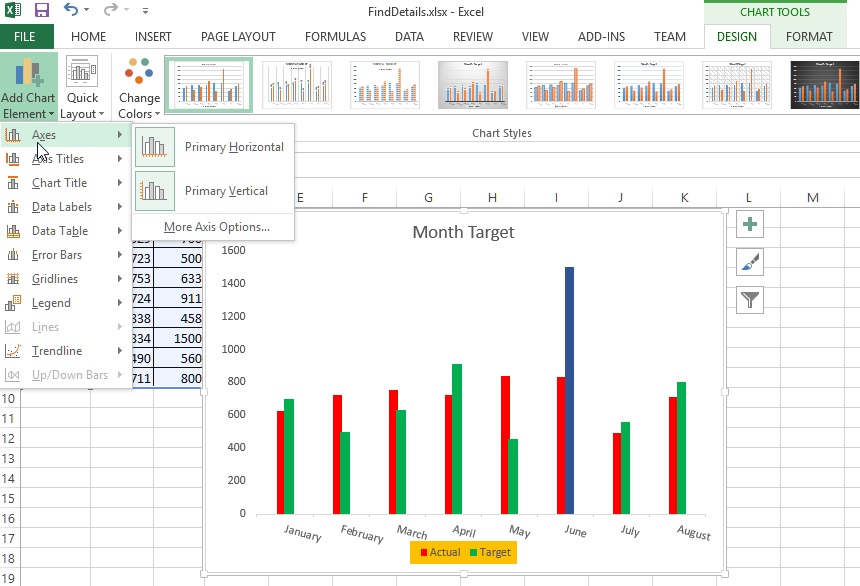The height and width of the screenshot is (586, 860).
Task: Click the Save icon in quick access toolbar
Action: coord(41,10)
